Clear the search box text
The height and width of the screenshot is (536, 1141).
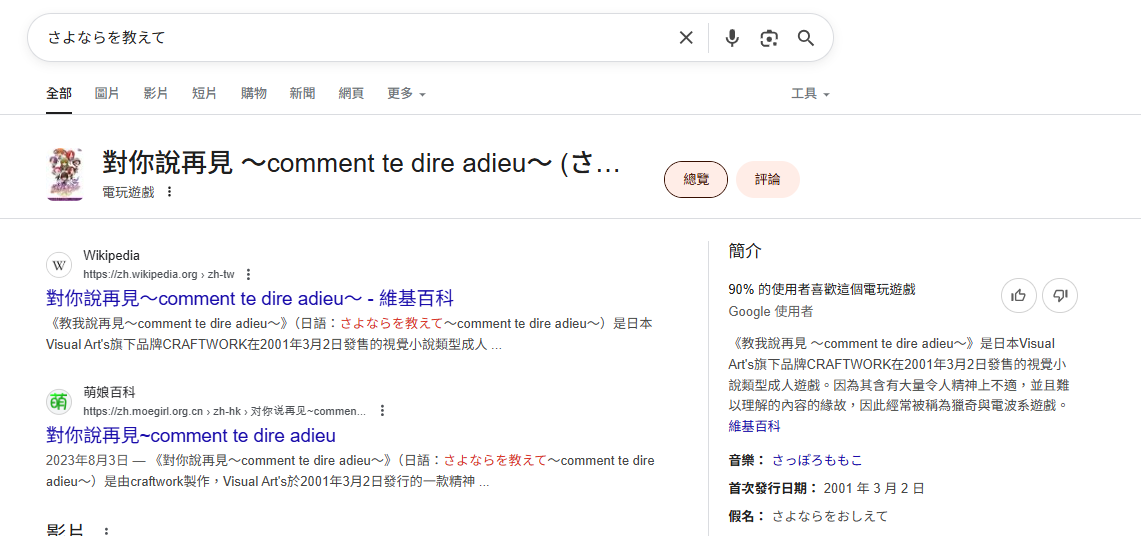[686, 38]
